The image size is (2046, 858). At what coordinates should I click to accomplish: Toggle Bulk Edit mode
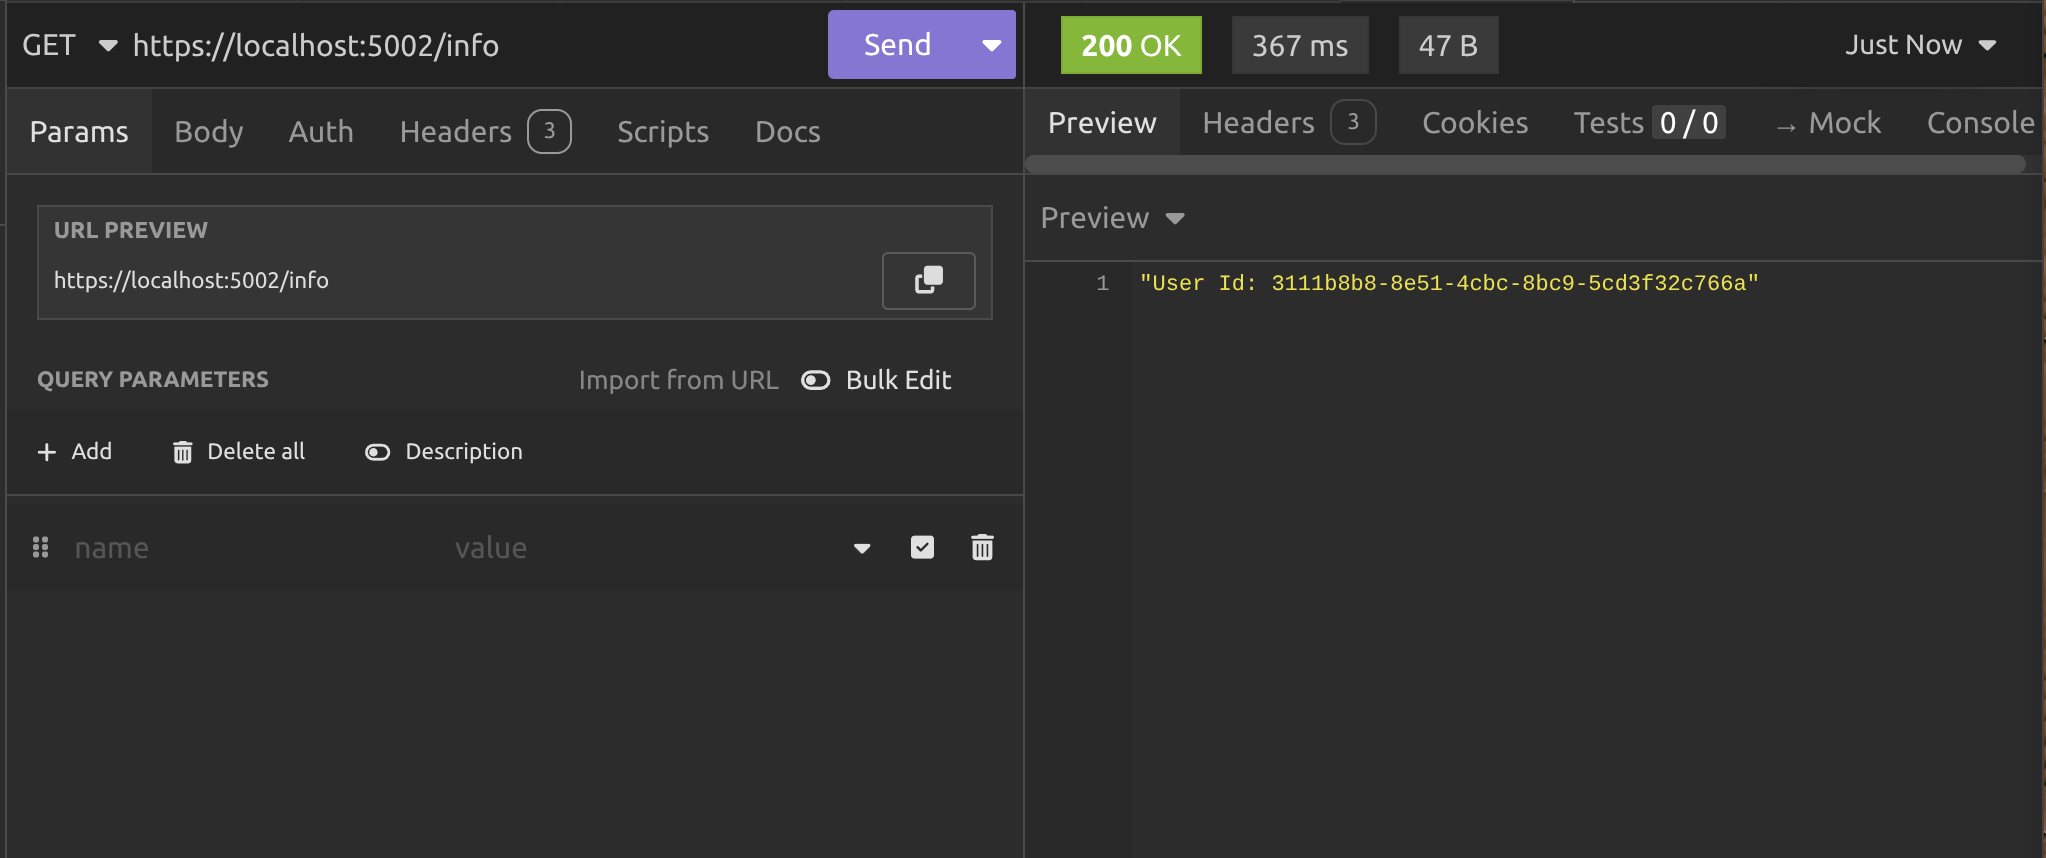click(816, 380)
